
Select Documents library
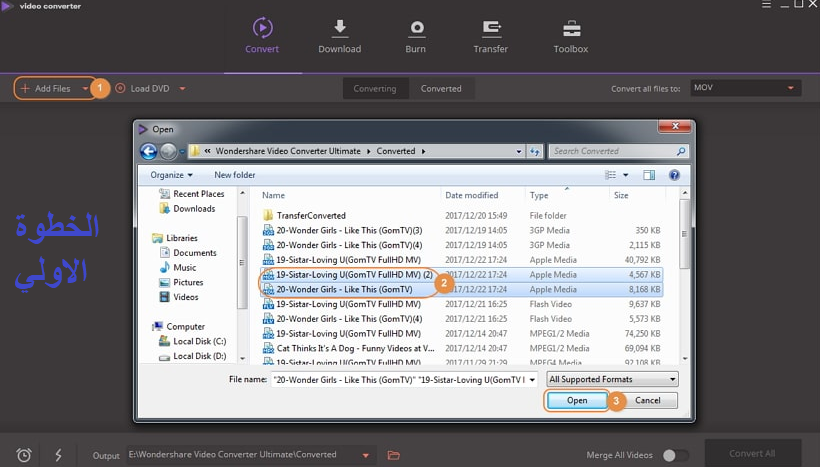tap(188, 253)
